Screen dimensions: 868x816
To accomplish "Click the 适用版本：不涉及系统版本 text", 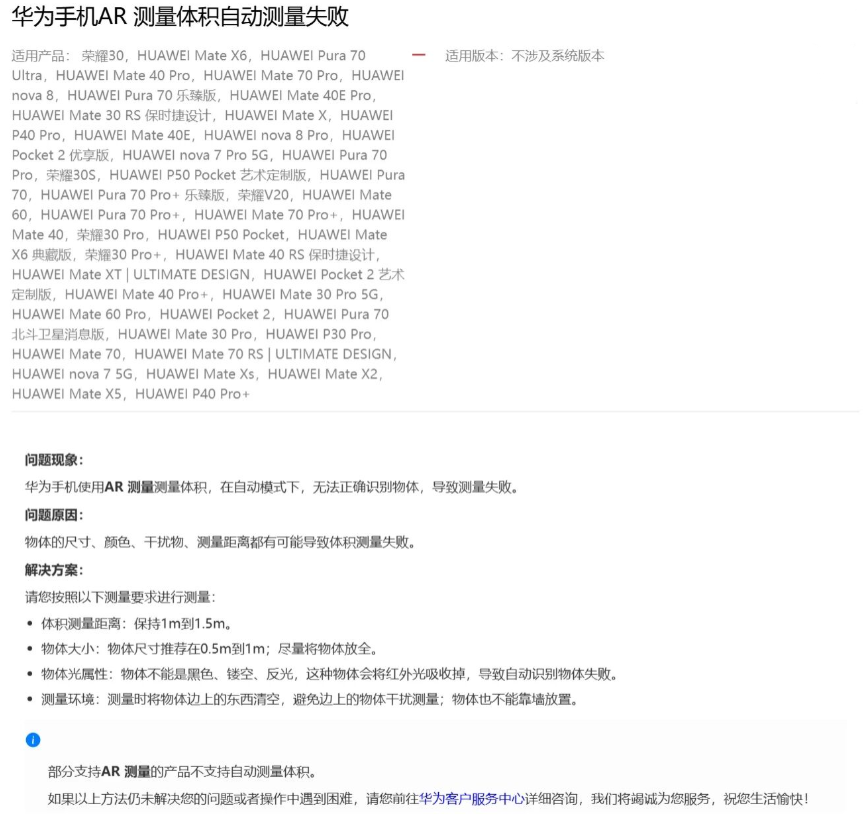I will tap(524, 55).
